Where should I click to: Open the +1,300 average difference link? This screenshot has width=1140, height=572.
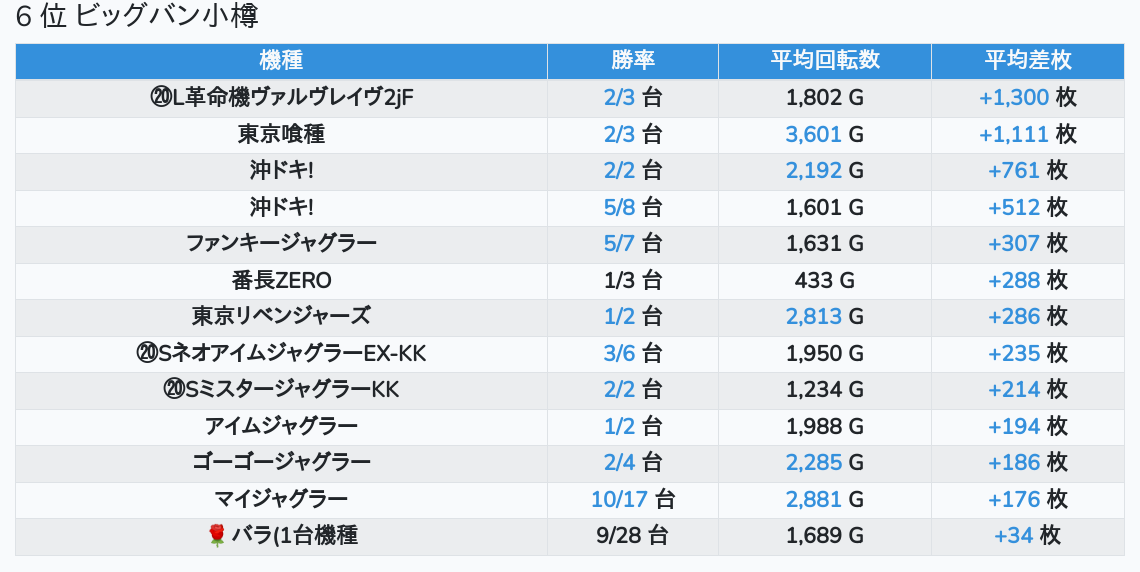click(1014, 98)
